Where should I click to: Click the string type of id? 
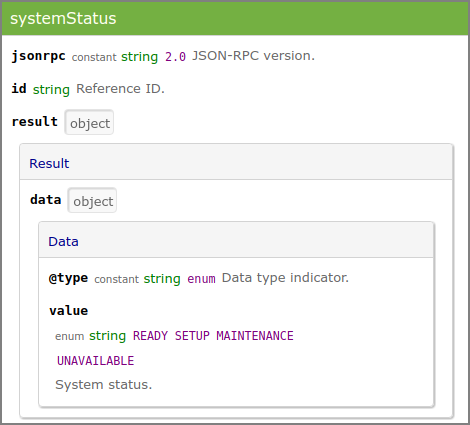click(51, 90)
